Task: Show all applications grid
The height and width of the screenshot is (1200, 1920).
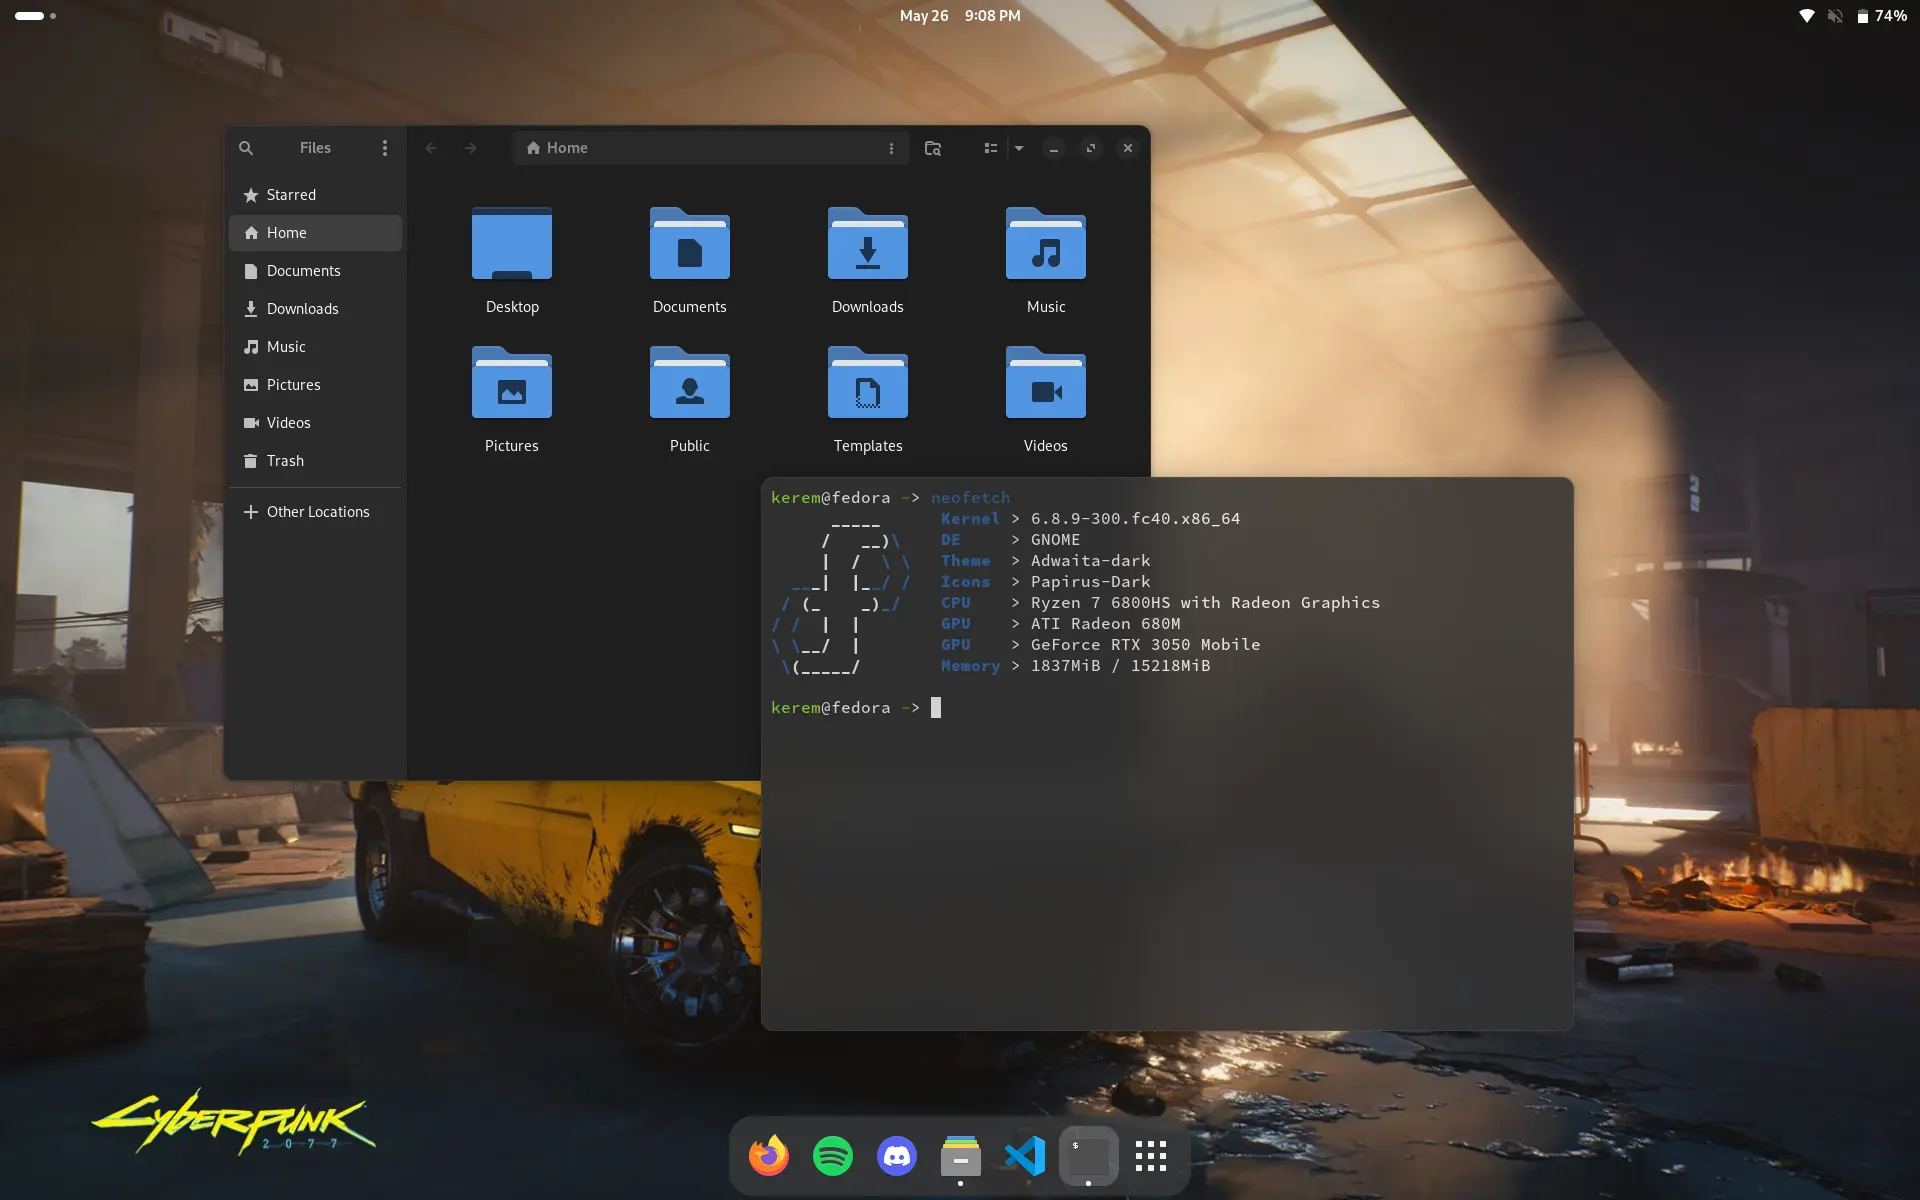Action: [1151, 1156]
